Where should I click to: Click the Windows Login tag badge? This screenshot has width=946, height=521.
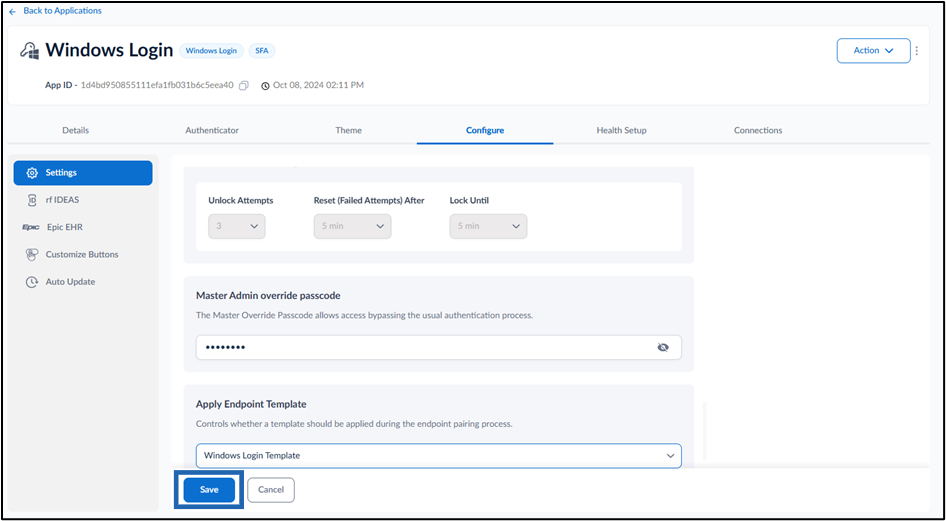tap(211, 51)
